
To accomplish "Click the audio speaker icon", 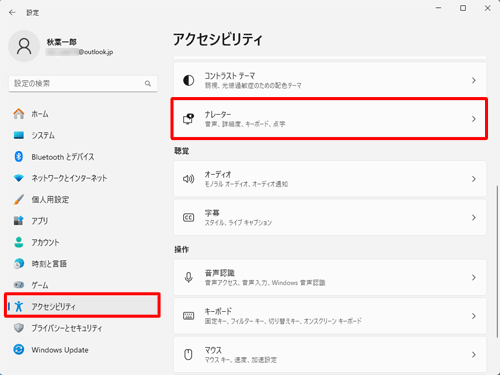I will (x=189, y=179).
